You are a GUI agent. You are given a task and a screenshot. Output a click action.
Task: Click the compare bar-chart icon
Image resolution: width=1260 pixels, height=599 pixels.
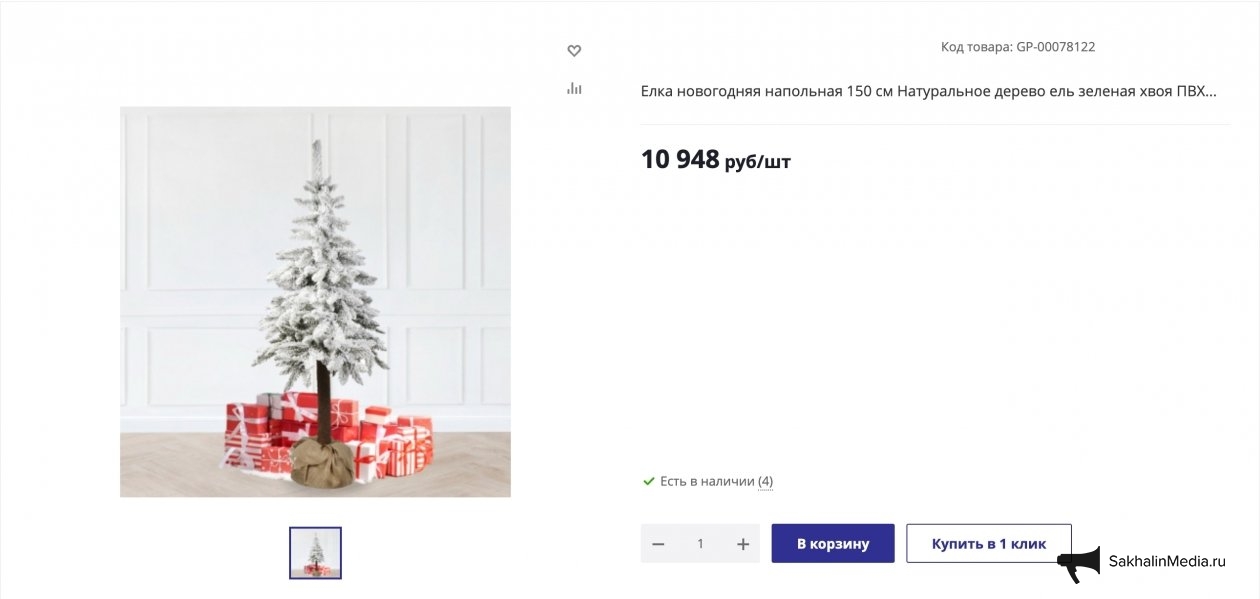coord(574,88)
